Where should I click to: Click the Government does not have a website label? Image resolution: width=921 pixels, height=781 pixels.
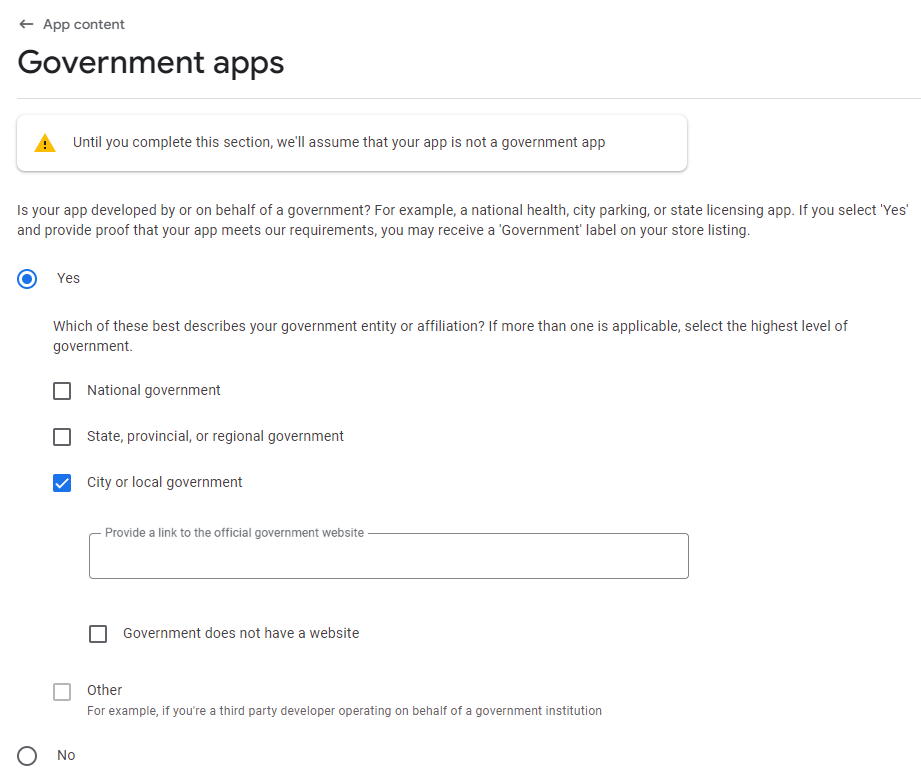click(241, 633)
